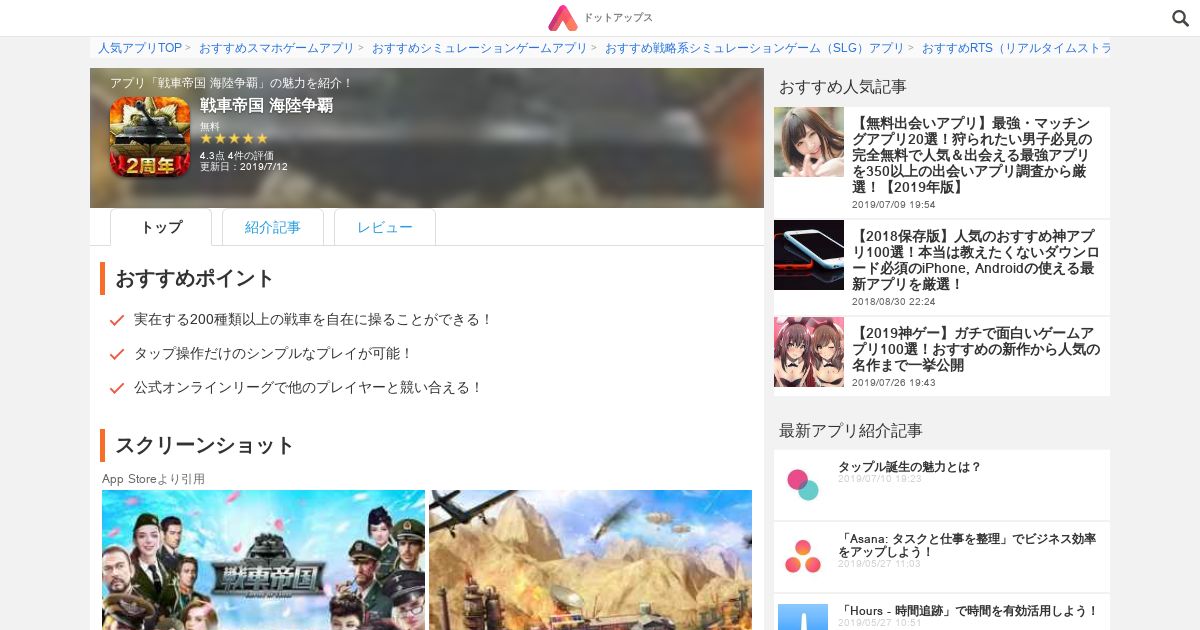Viewport: 1200px width, 630px height.
Task: Click the タップ操作だけのシンプルなプレイ point
Action: click(273, 354)
